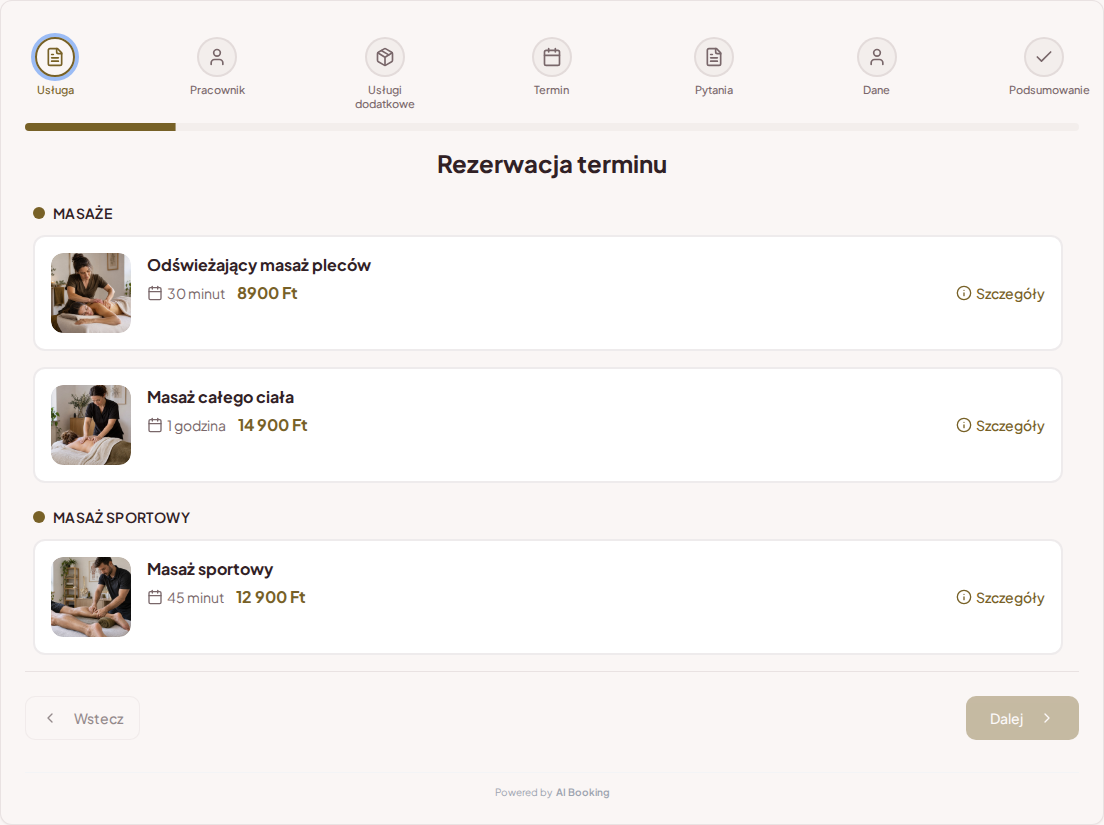The width and height of the screenshot is (1104, 825).
Task: Go back with the Wstecz button
Action: tap(82, 718)
